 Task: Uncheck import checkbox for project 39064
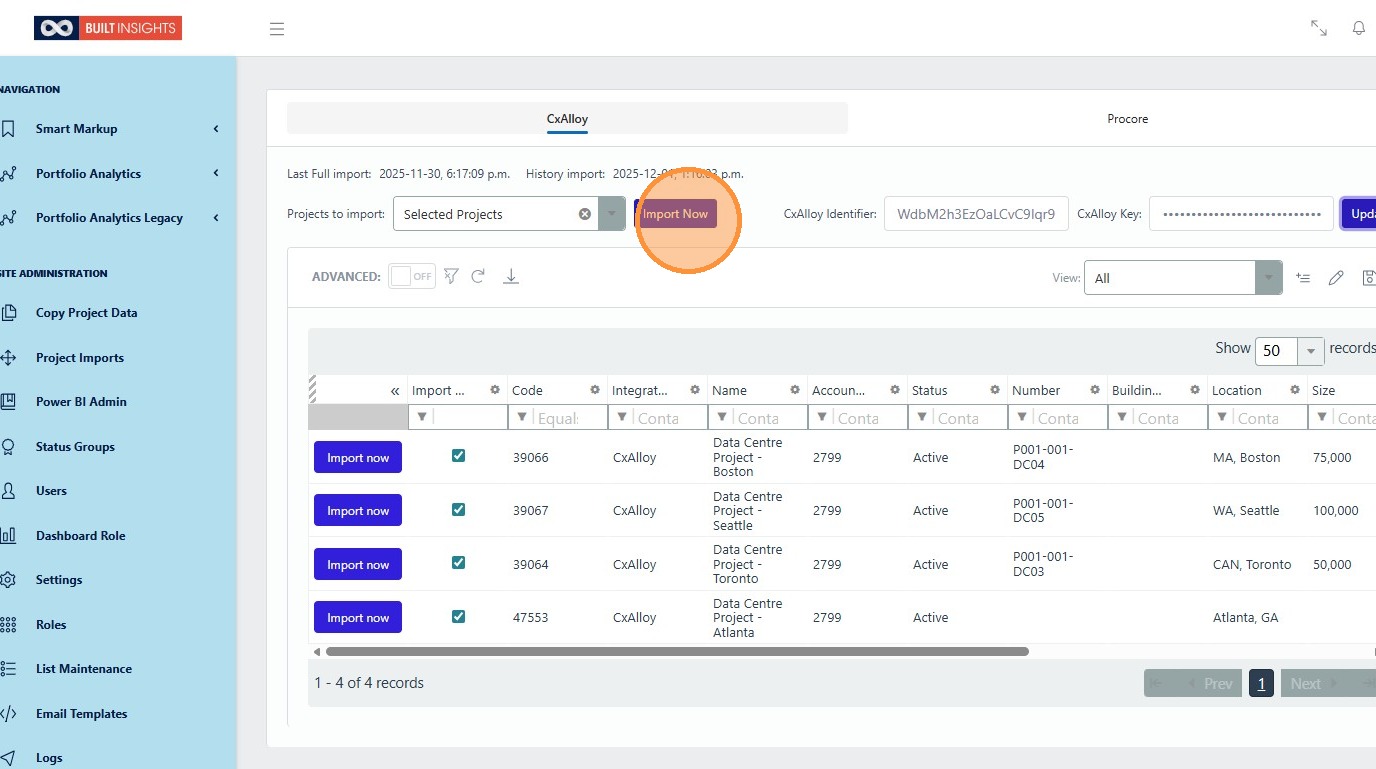458,563
